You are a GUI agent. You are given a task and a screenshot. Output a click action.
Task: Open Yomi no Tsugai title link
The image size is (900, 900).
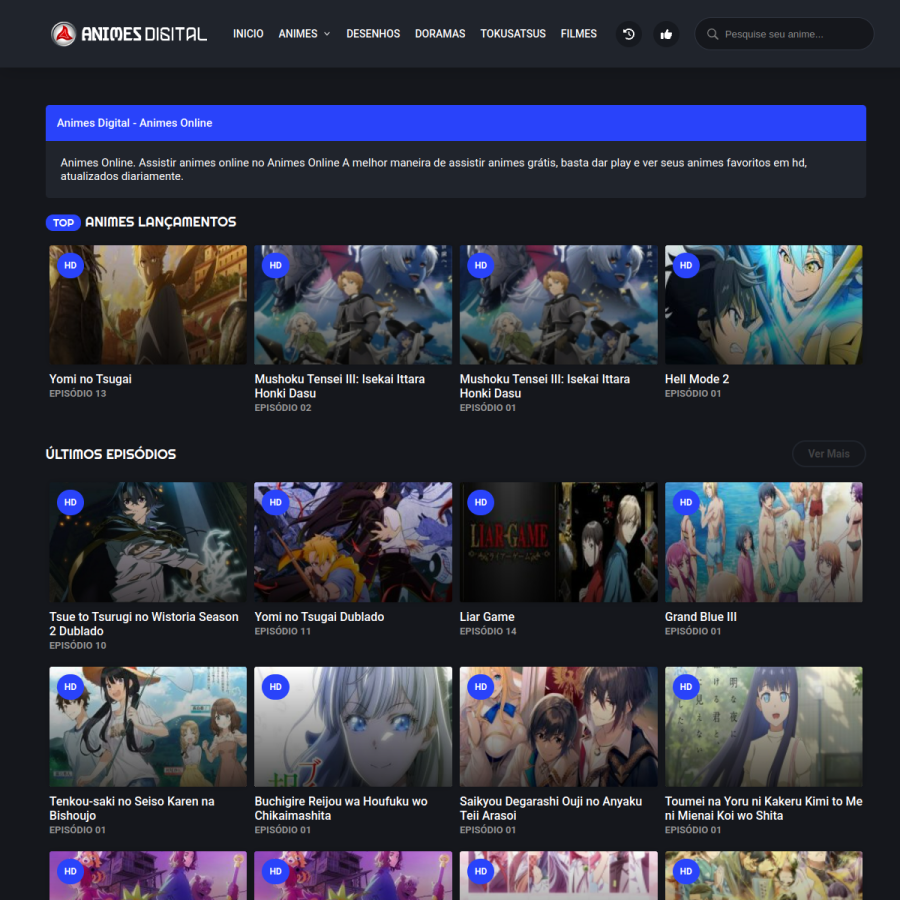click(x=91, y=379)
